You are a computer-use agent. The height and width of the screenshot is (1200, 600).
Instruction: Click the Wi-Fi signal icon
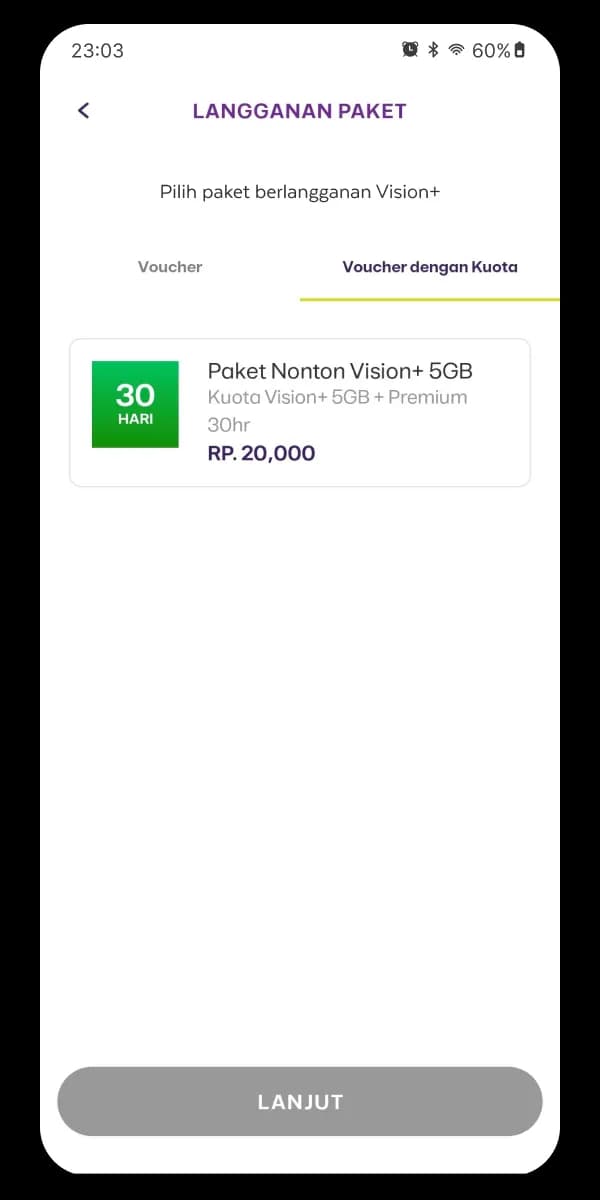point(457,50)
